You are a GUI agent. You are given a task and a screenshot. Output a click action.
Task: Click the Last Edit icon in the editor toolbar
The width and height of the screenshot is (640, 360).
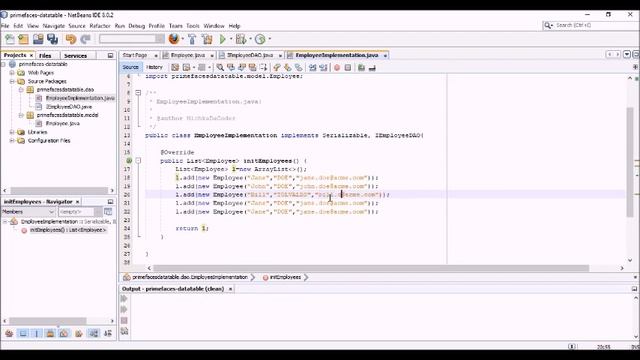point(175,67)
